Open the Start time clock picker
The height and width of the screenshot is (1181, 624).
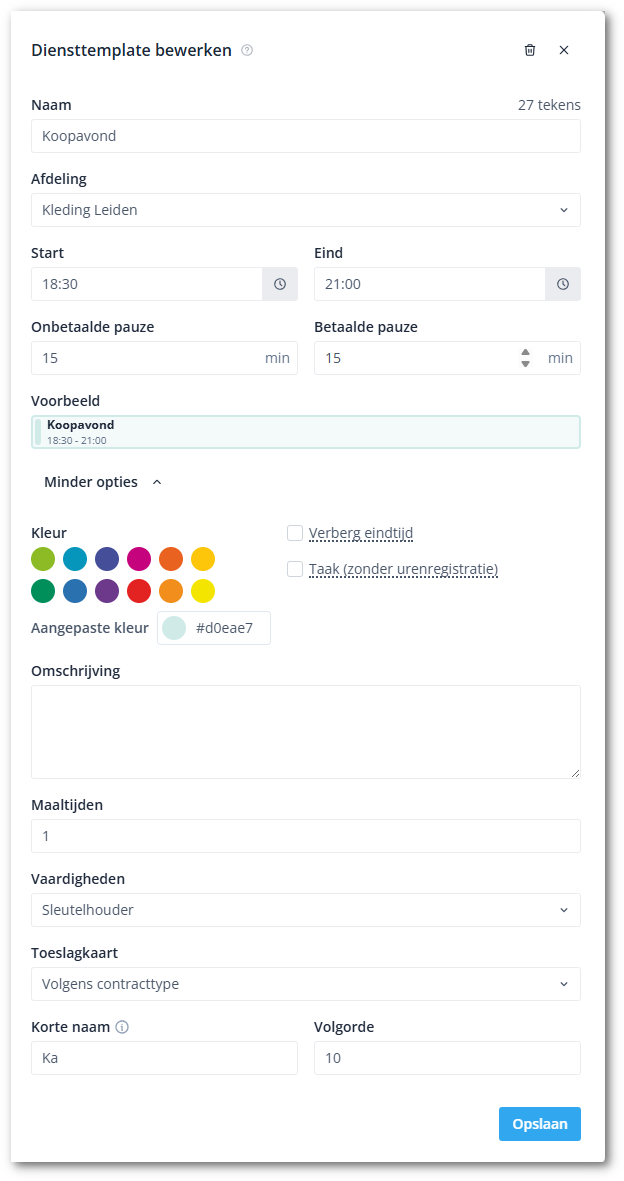point(280,284)
